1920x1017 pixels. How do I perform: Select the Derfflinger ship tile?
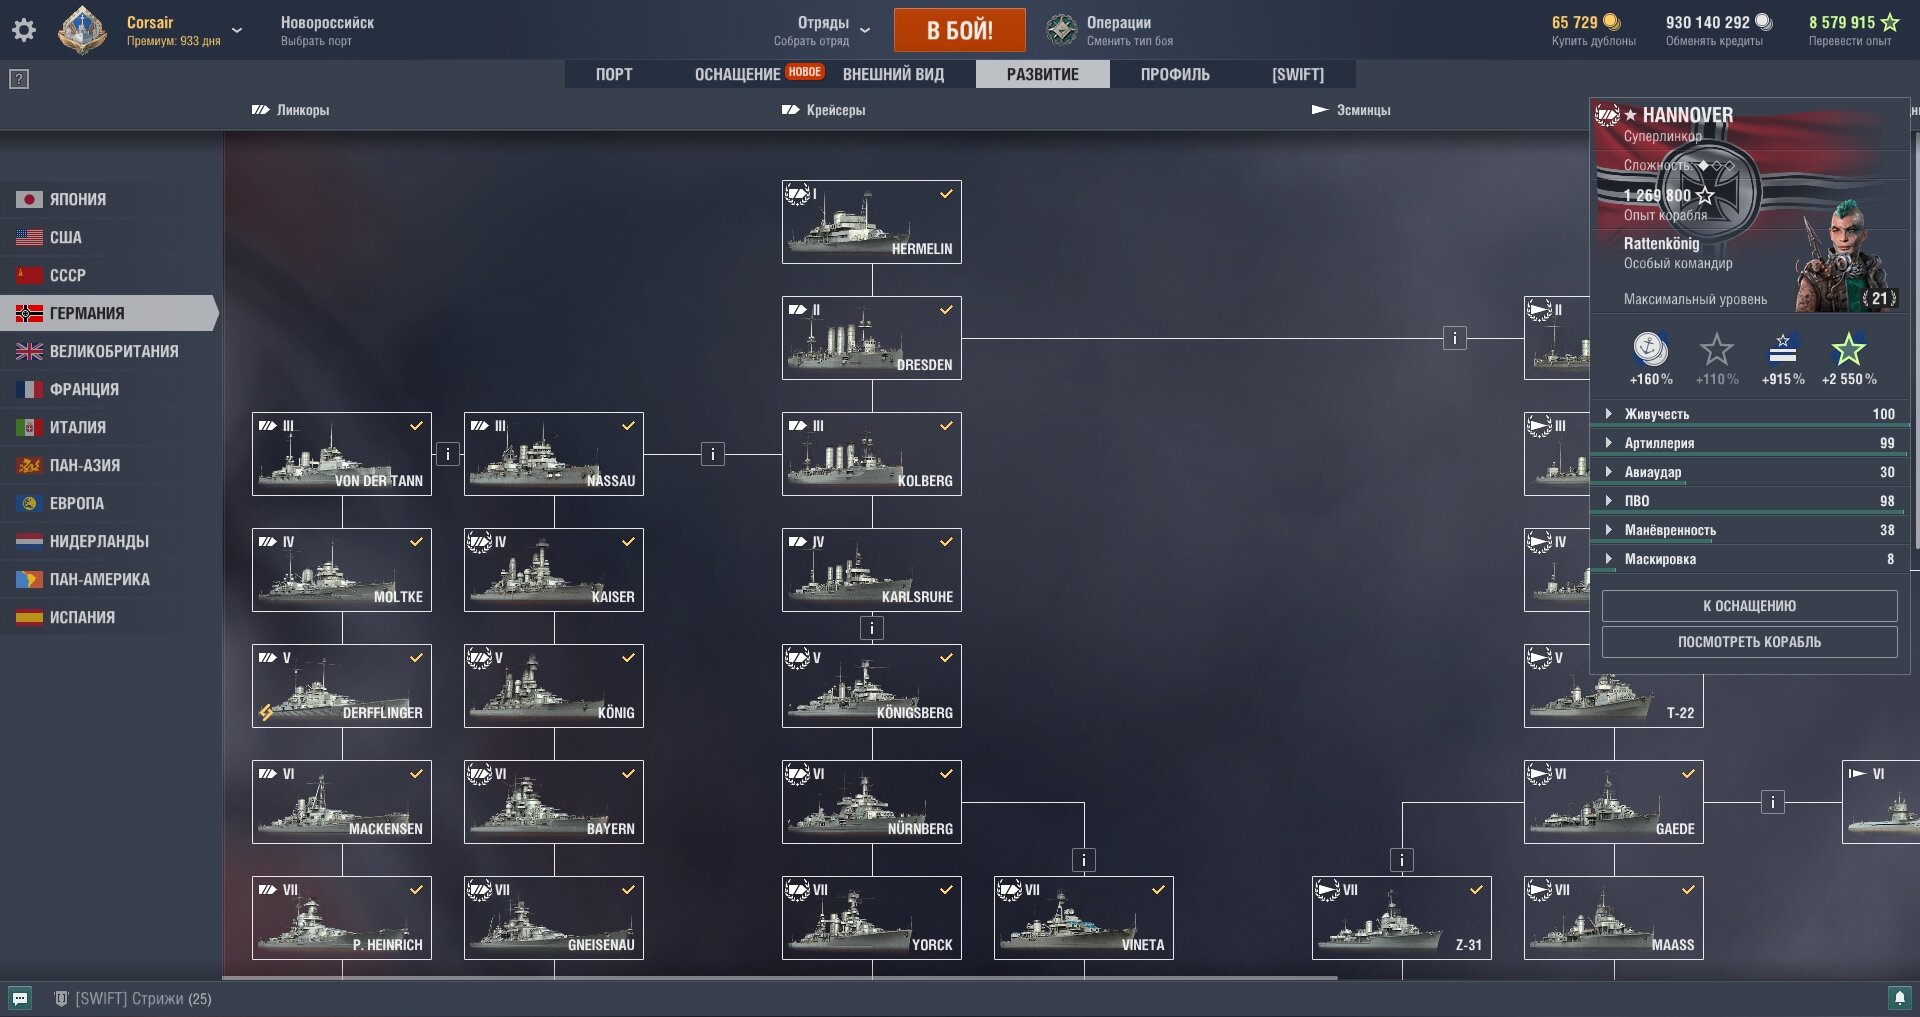(x=342, y=686)
